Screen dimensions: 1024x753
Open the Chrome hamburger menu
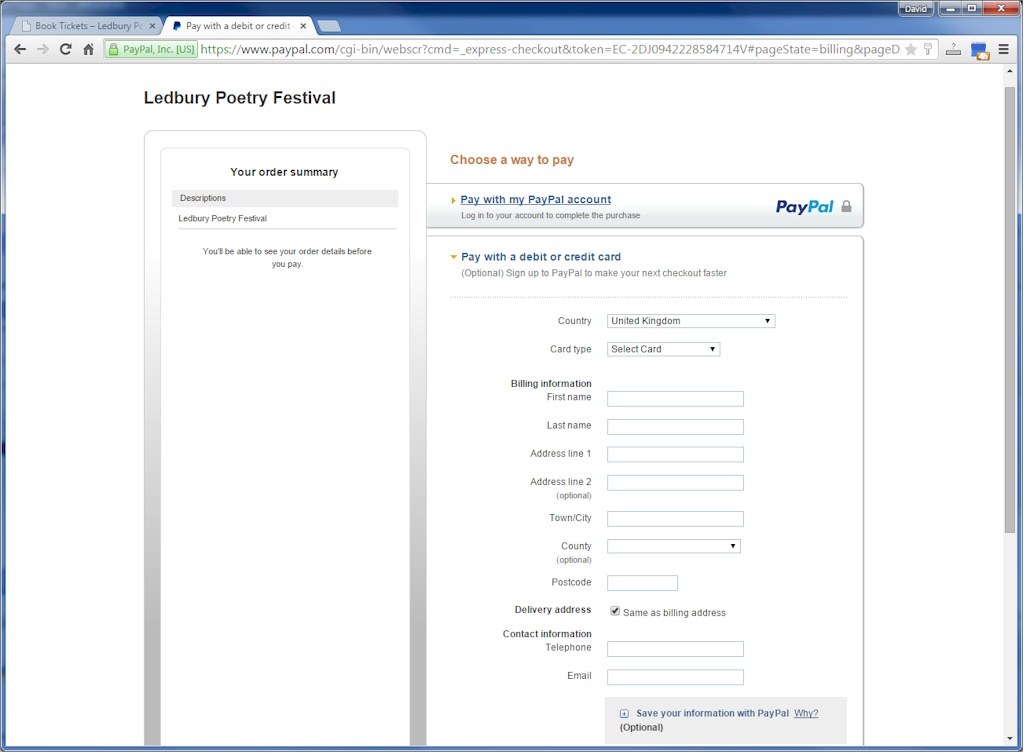click(x=1003, y=49)
